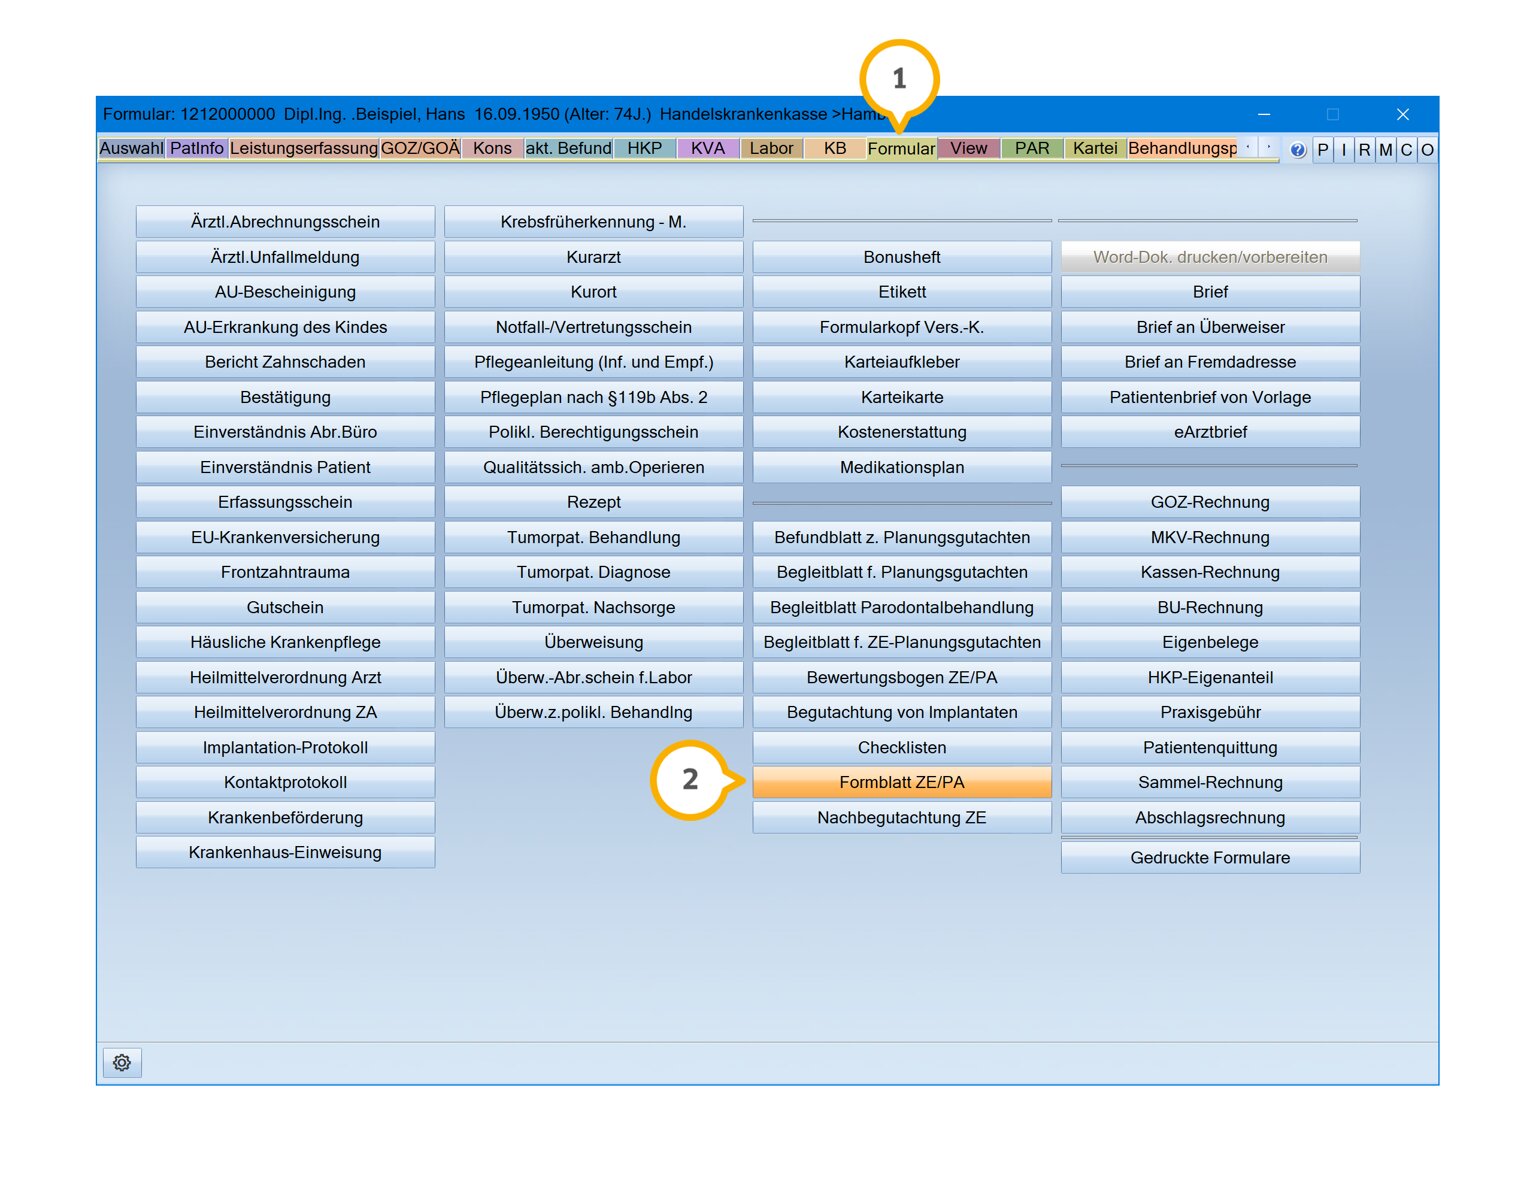Open the Karteikarte form
Screen dimensions: 1536x1182
click(902, 397)
